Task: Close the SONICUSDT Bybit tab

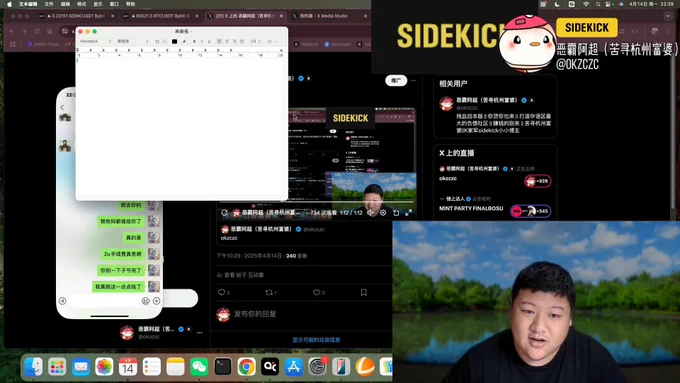Action: (113, 16)
